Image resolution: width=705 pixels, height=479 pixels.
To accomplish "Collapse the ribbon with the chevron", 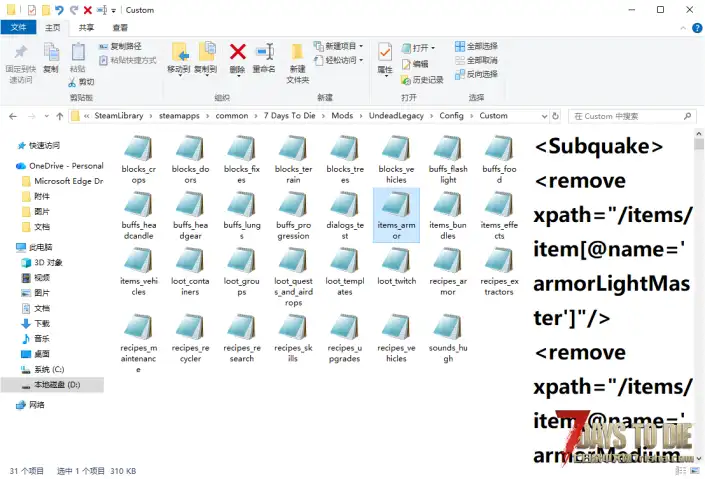I will point(683,28).
